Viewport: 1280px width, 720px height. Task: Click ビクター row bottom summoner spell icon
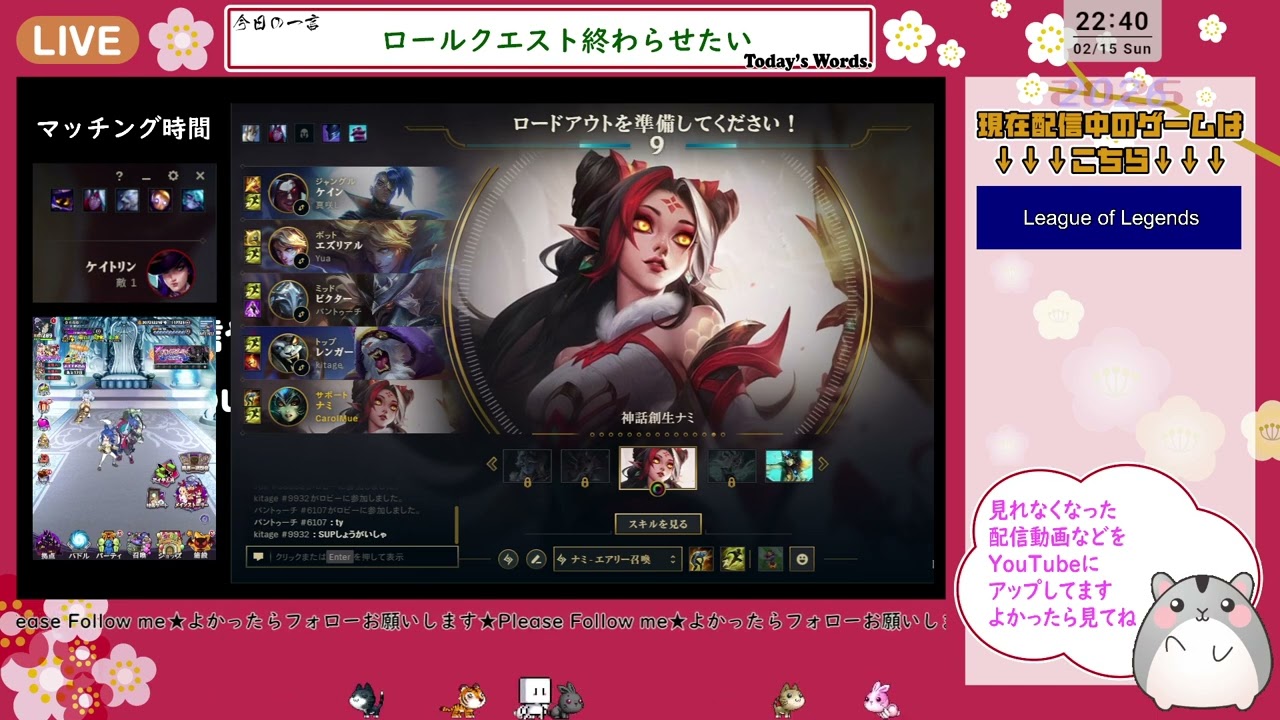click(254, 309)
